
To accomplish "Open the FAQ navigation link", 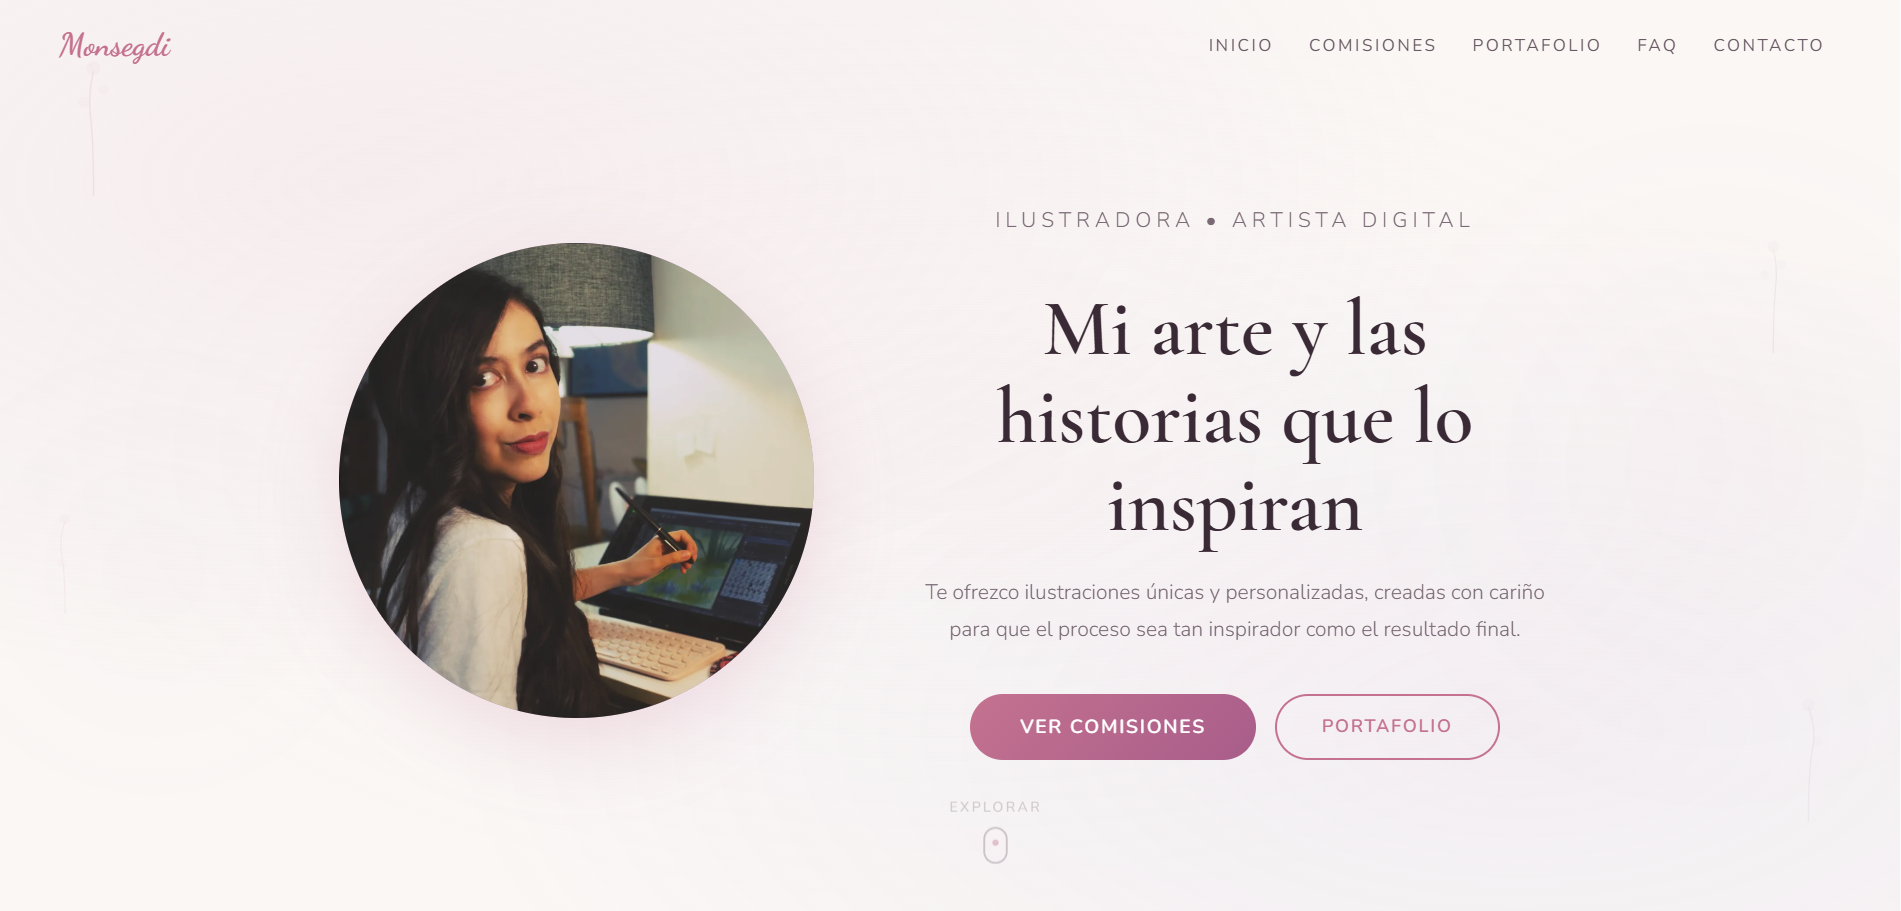I will click(1656, 45).
